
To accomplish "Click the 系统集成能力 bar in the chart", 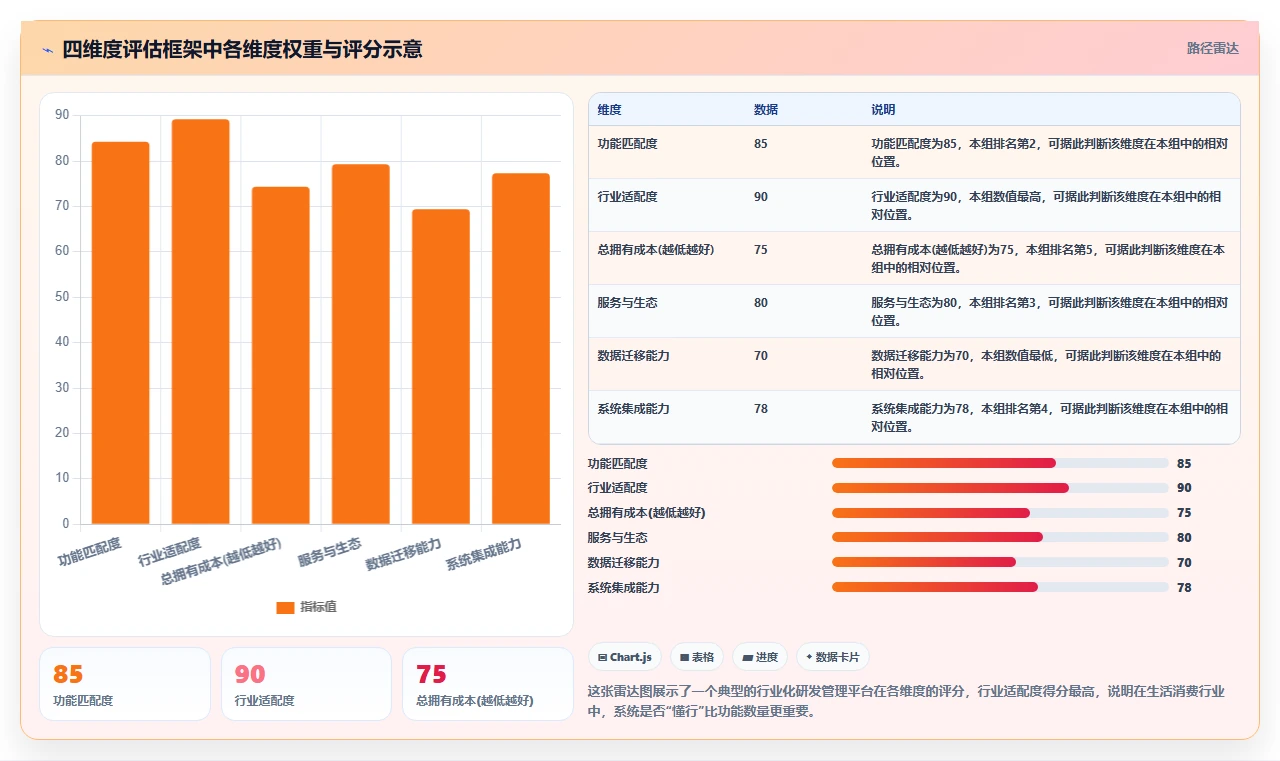I will [521, 349].
